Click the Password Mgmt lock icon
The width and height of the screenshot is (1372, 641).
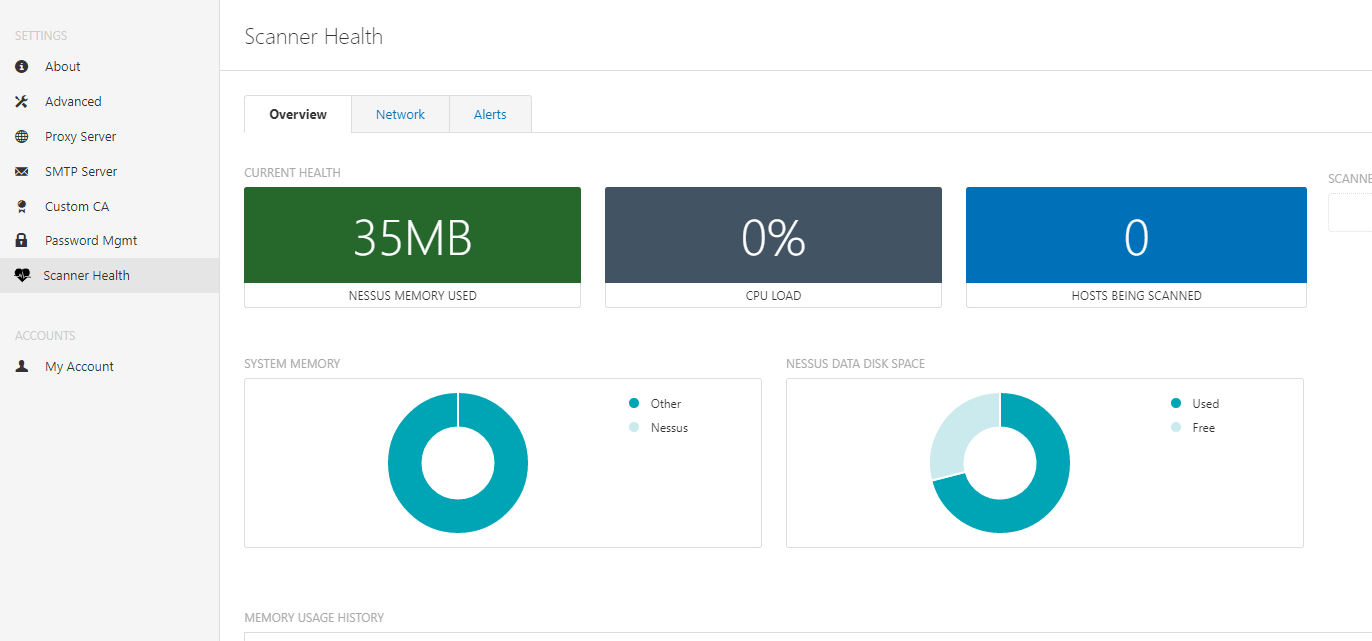pos(22,241)
